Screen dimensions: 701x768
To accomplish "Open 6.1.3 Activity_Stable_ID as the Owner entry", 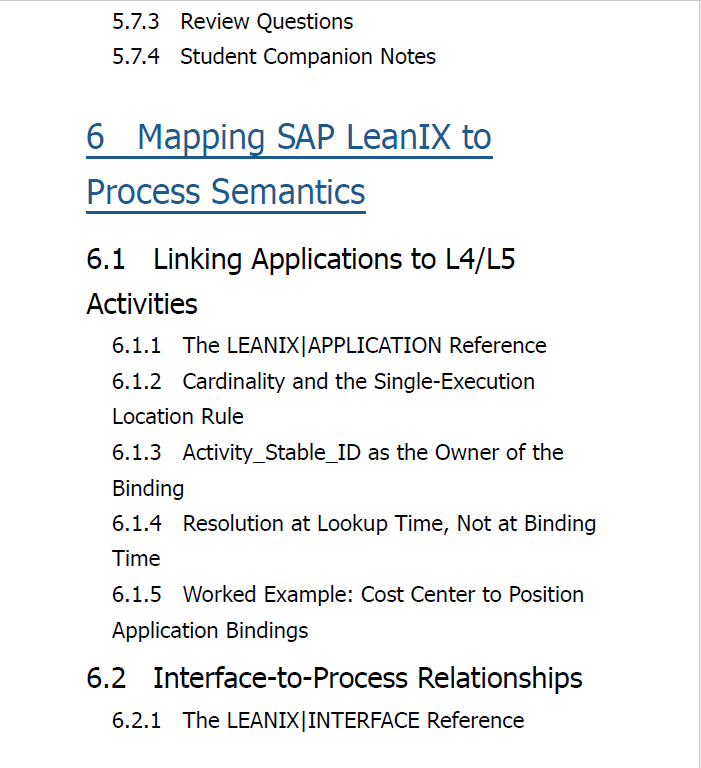I will (x=338, y=453).
